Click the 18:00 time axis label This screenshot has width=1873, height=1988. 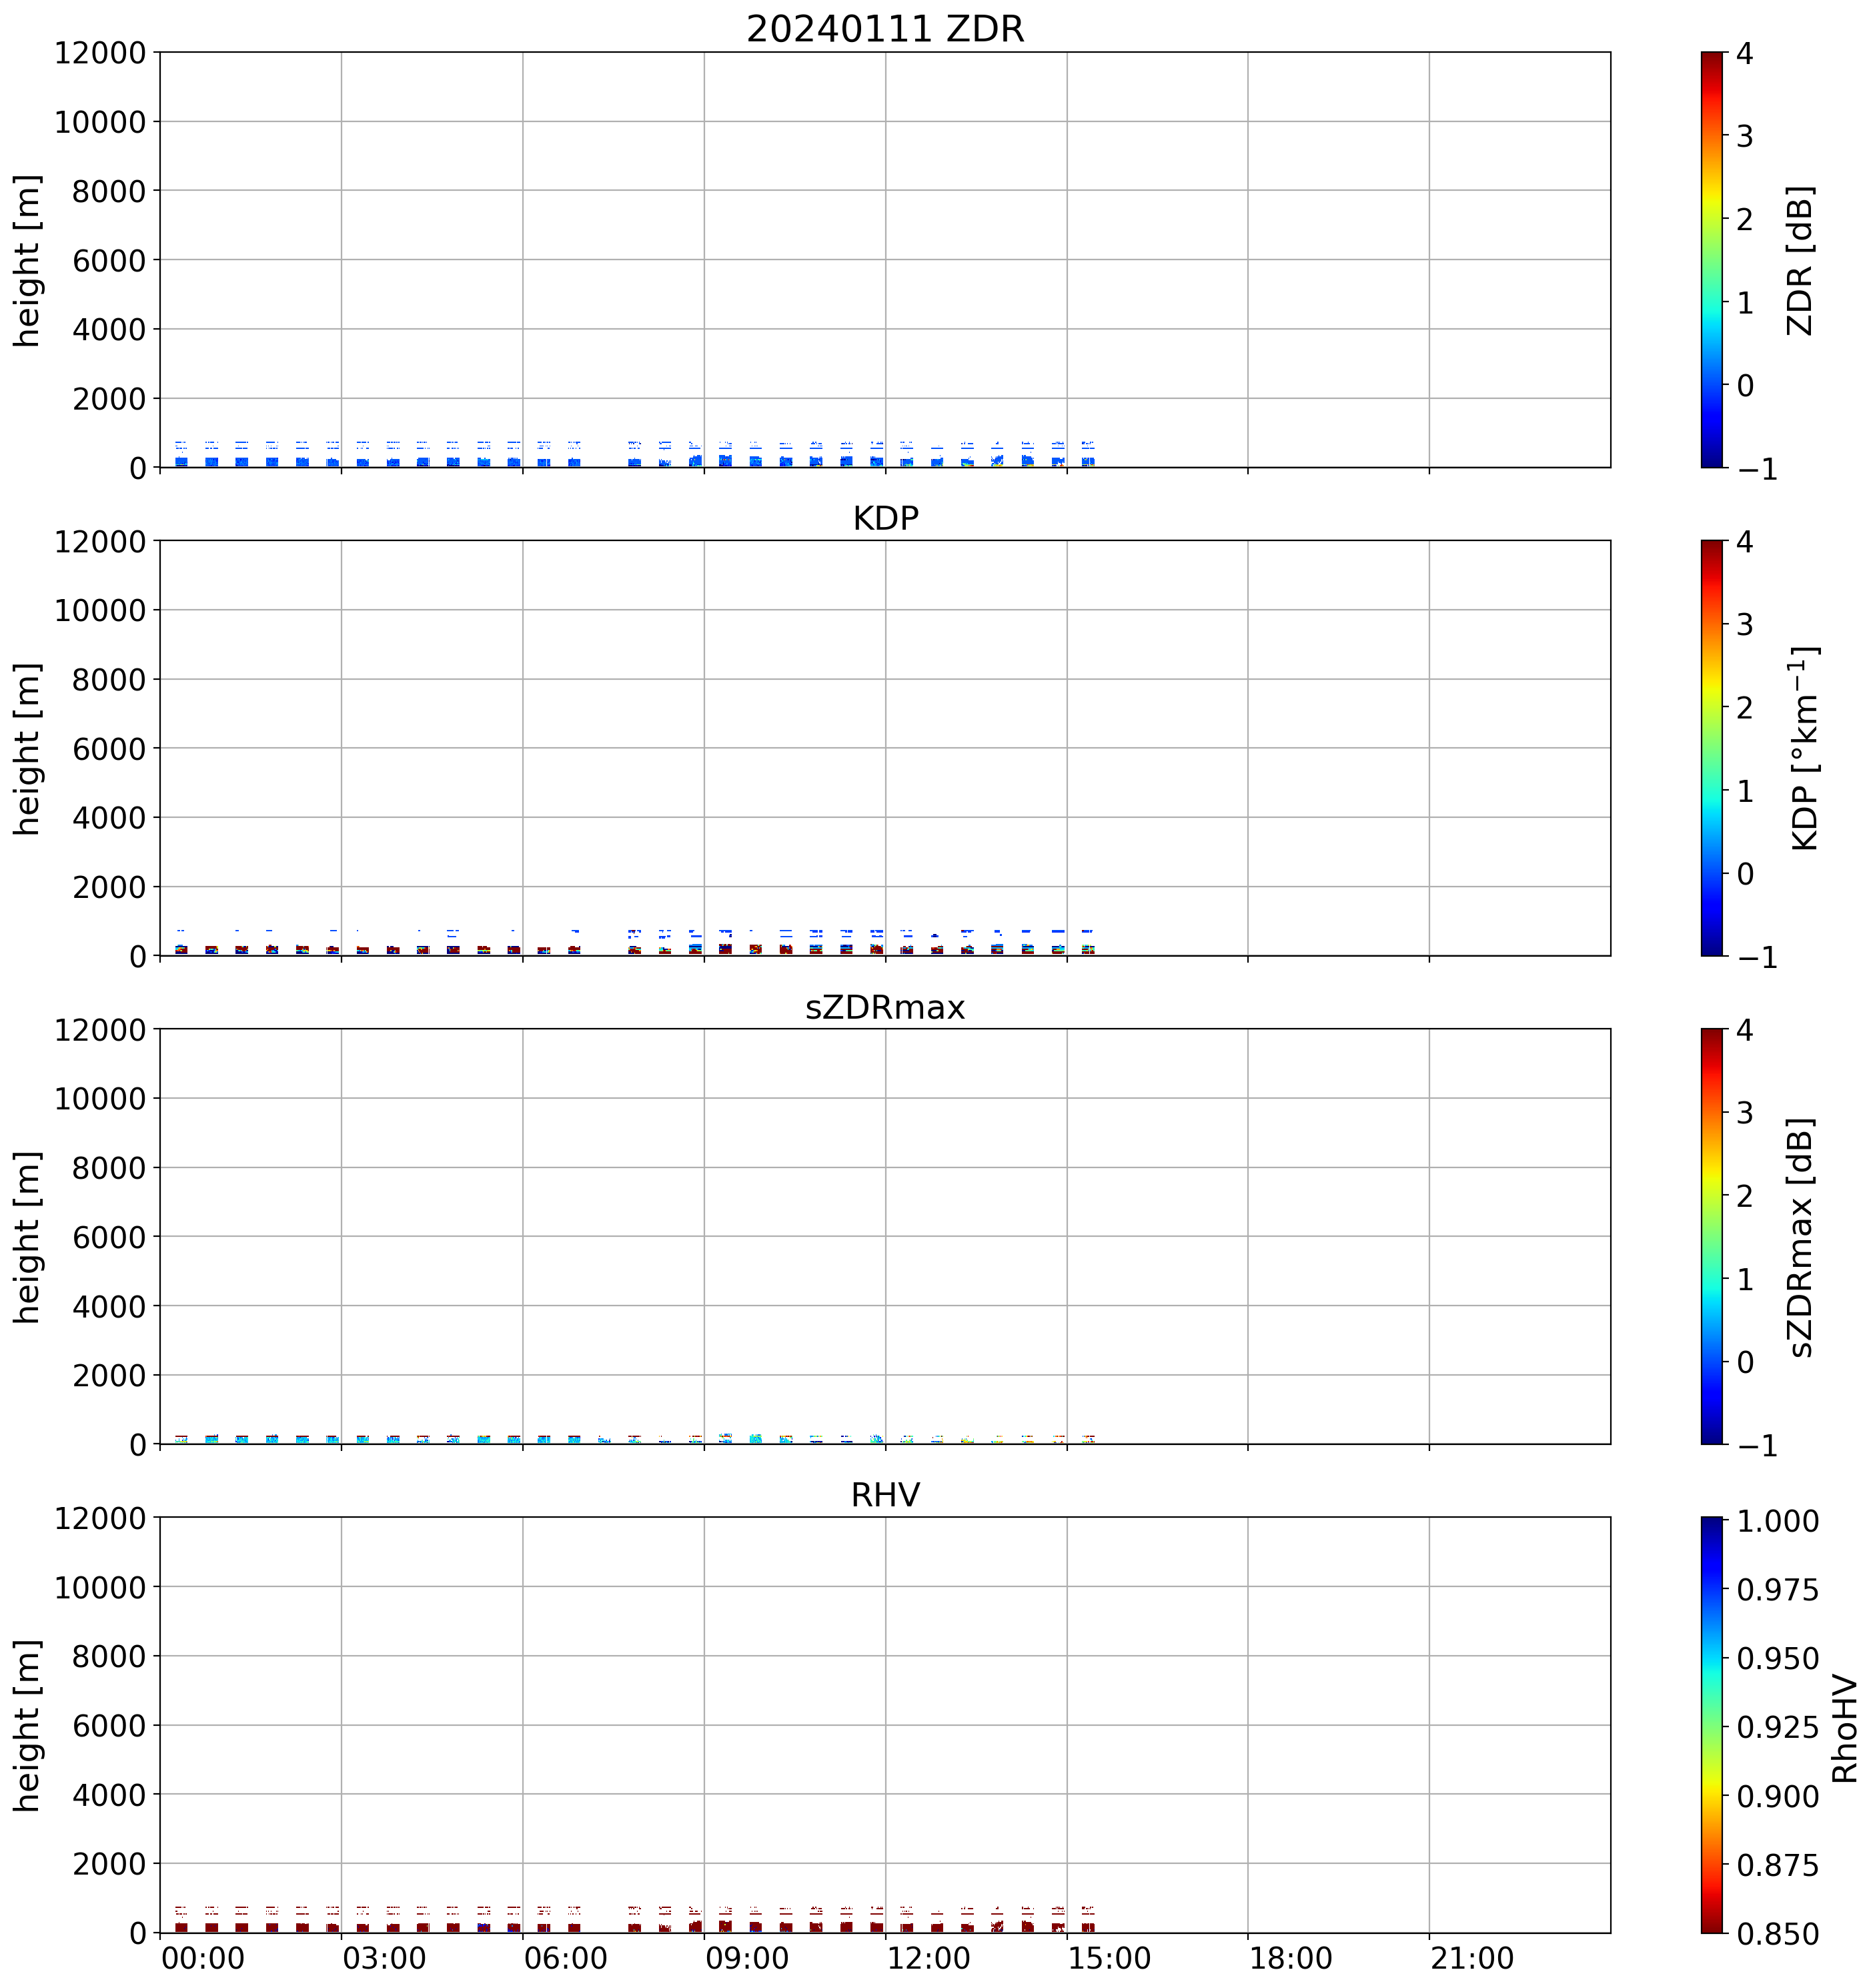click(1291, 1958)
